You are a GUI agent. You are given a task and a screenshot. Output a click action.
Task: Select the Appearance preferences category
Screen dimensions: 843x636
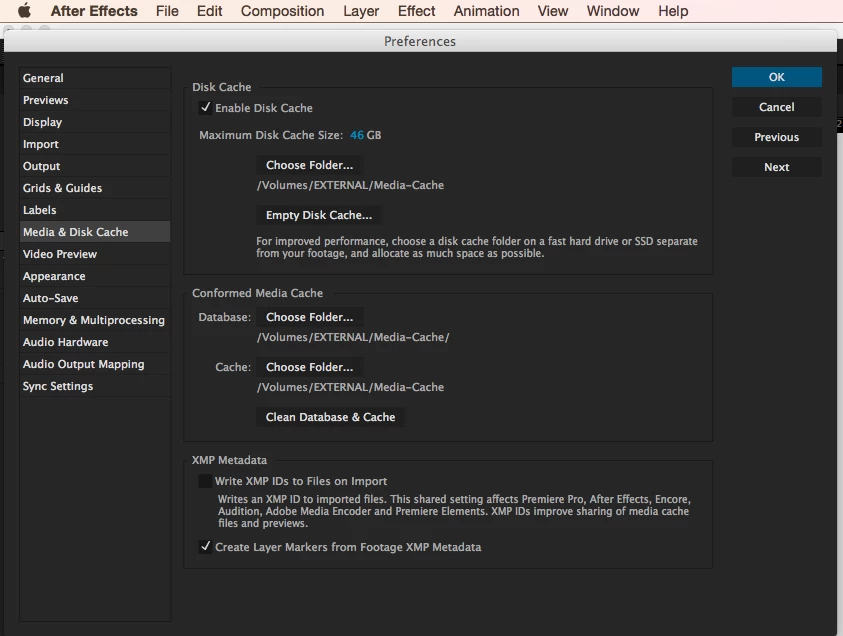(95, 276)
